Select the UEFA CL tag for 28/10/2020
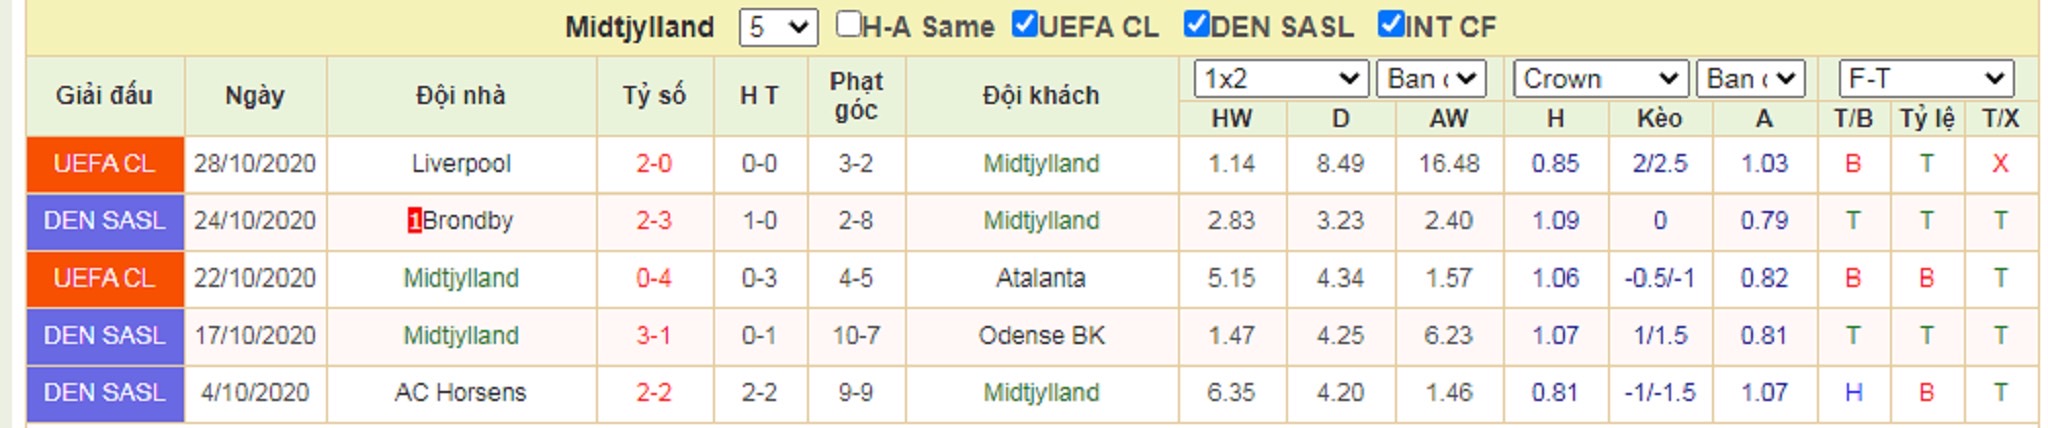 click(x=105, y=164)
